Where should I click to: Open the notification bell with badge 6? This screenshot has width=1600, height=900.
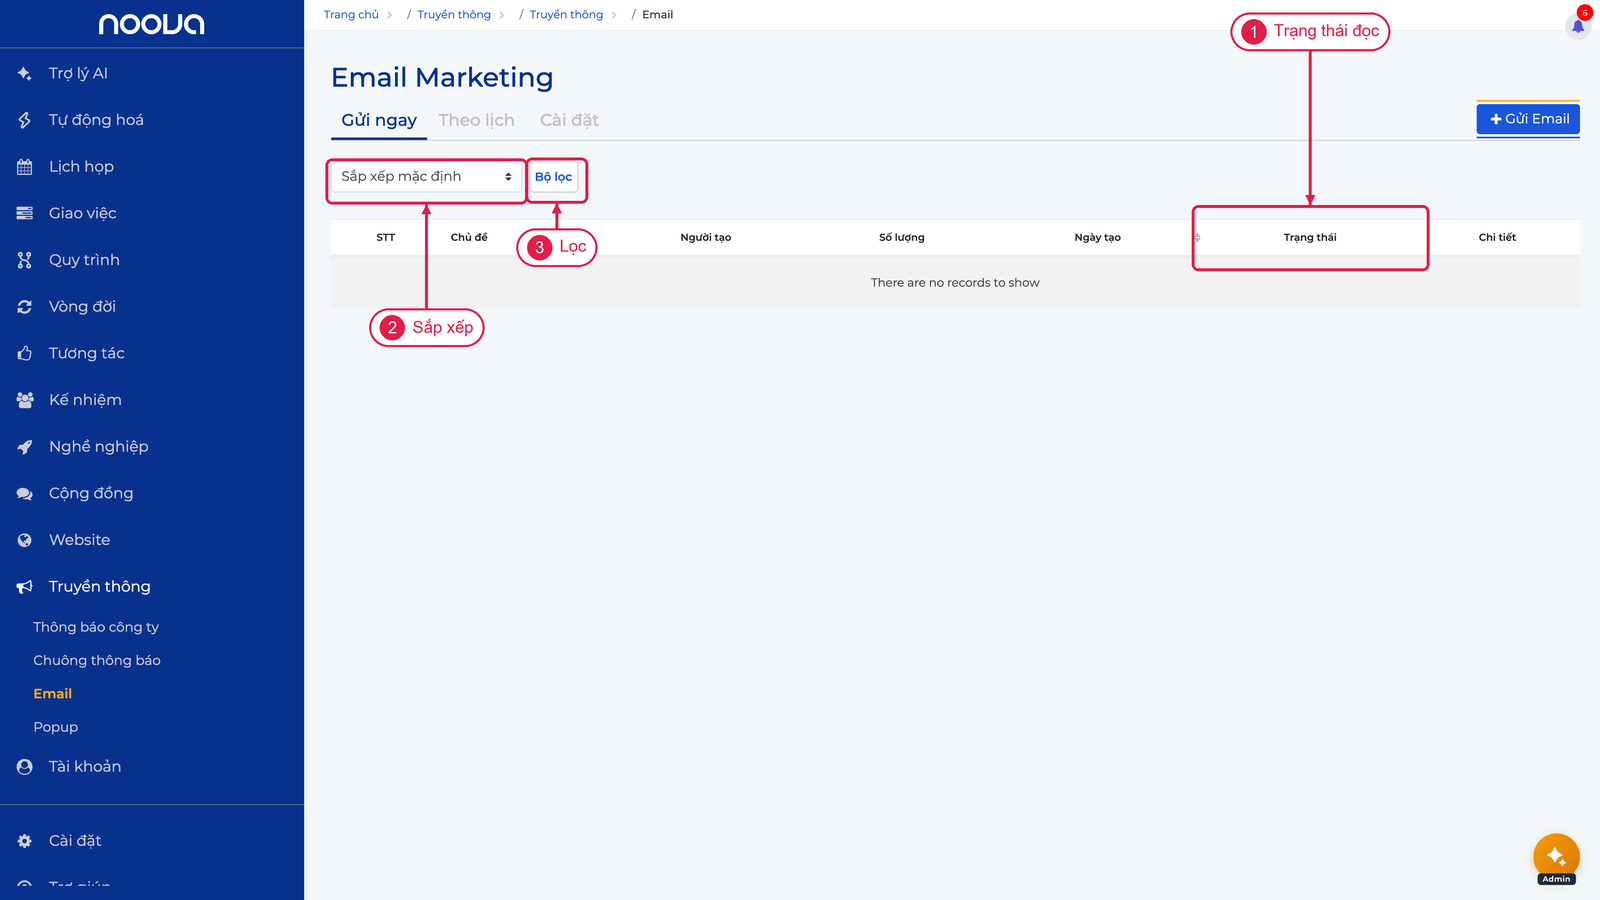tap(1578, 25)
